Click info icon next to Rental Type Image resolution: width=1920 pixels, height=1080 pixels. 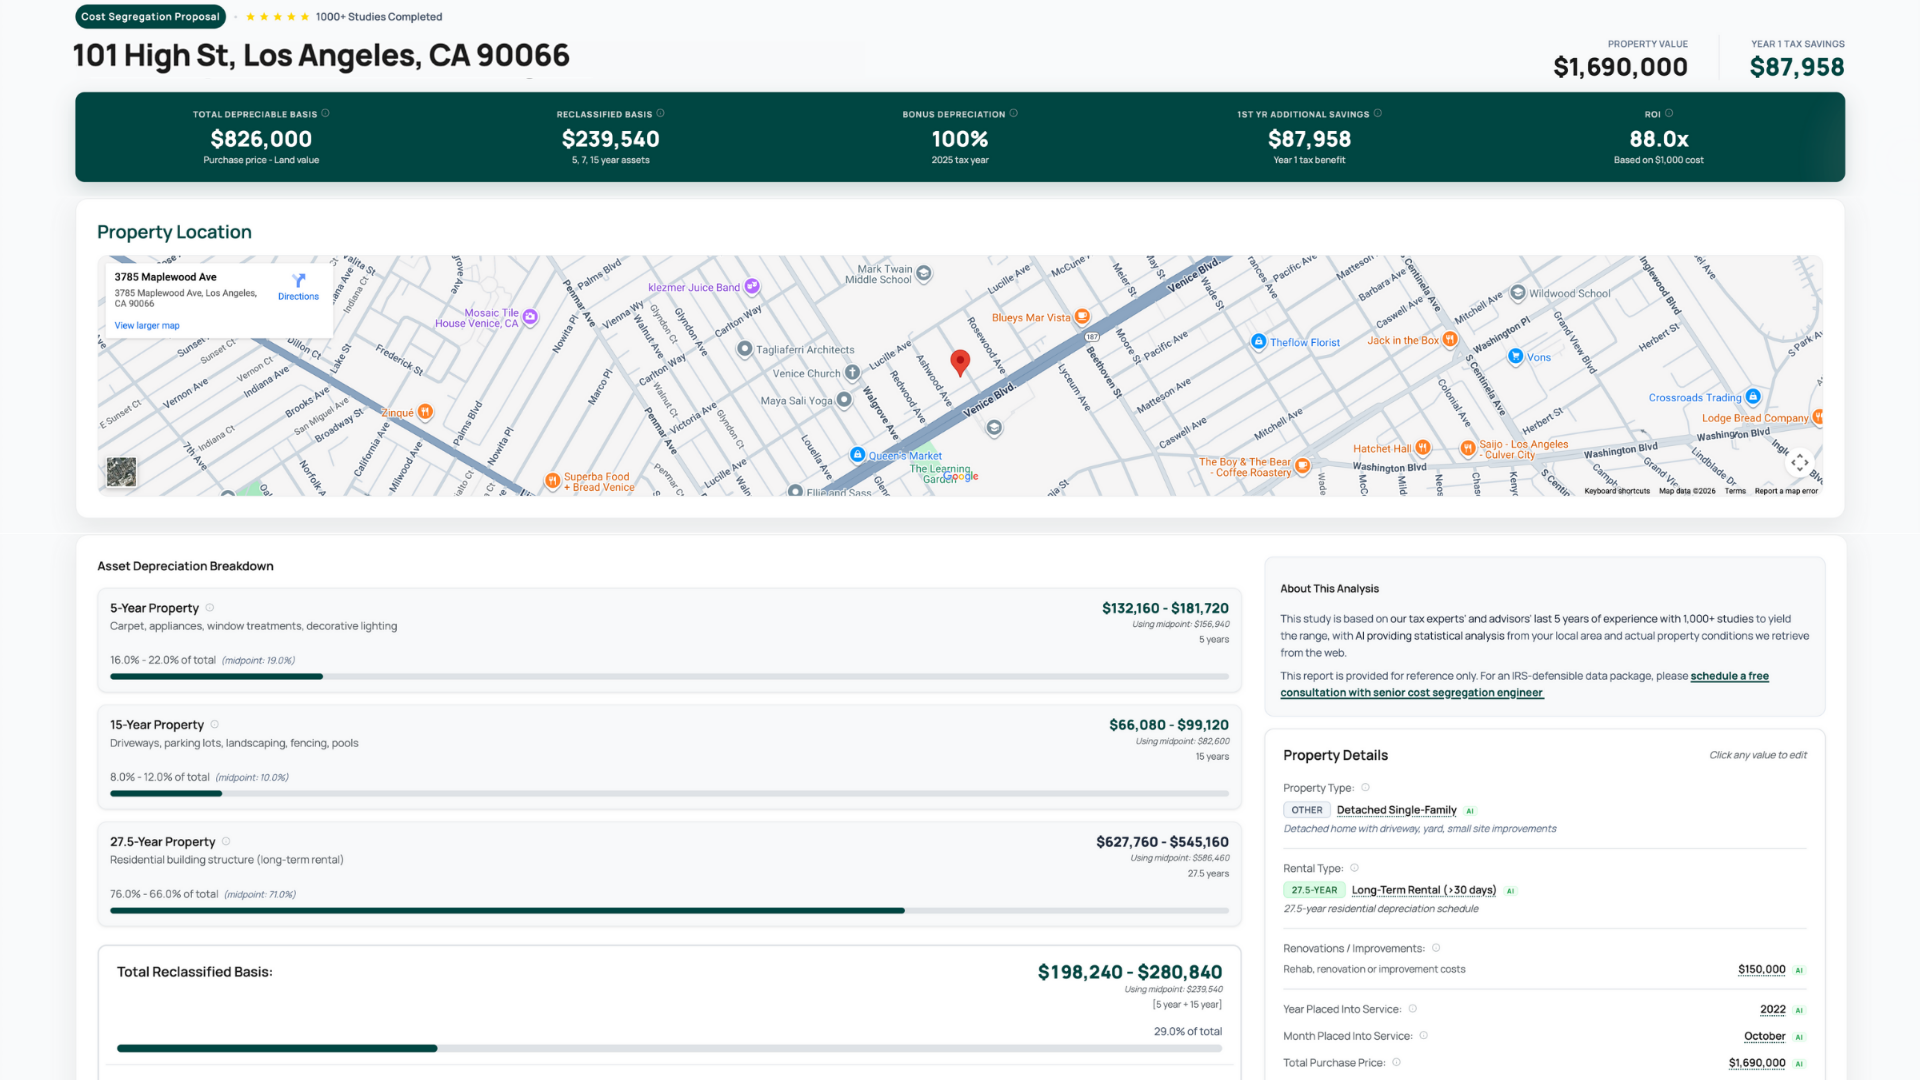pos(1355,868)
